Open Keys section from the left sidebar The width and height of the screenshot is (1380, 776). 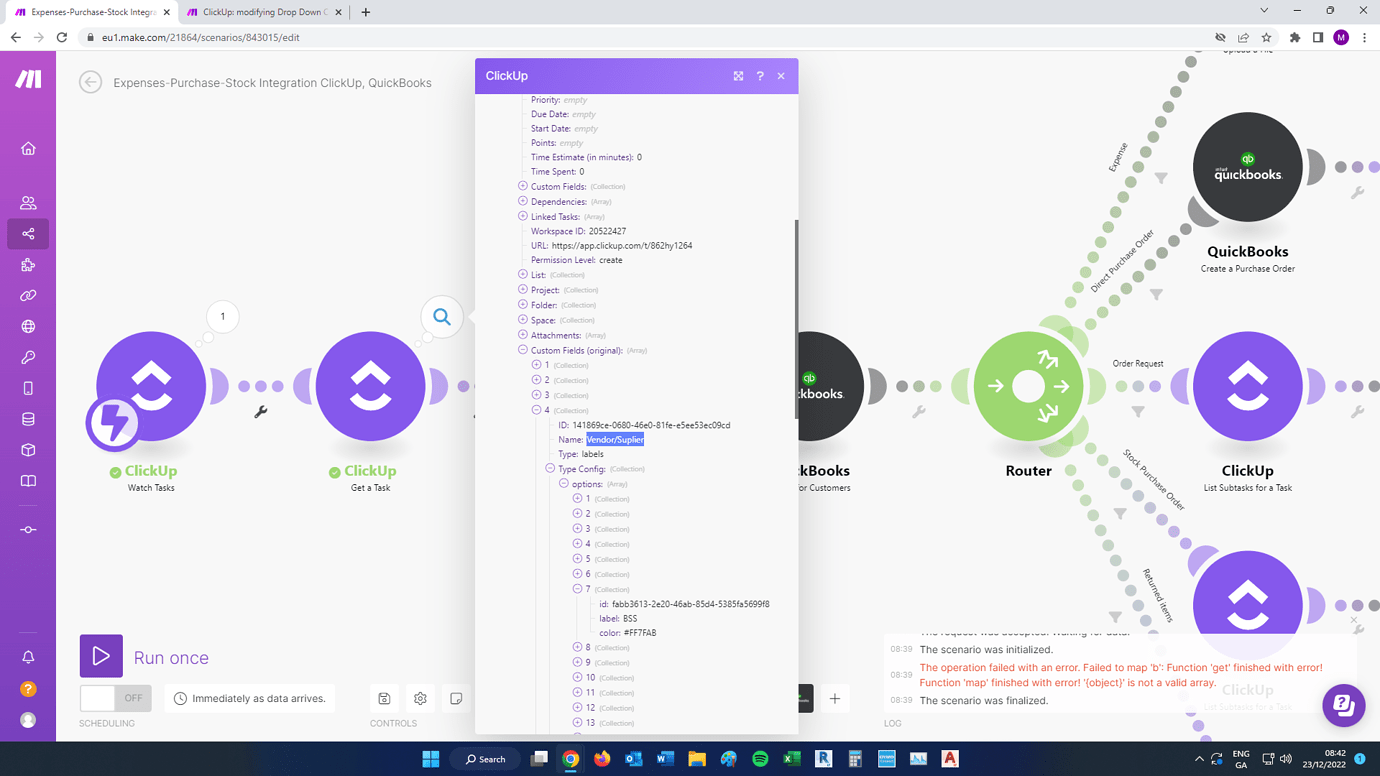28,357
